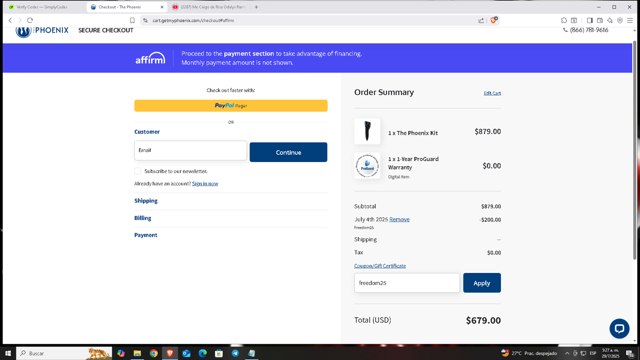Image resolution: width=640 pixels, height=360 pixels.
Task: Open the Brave Shields lion icon
Action: click(493, 20)
